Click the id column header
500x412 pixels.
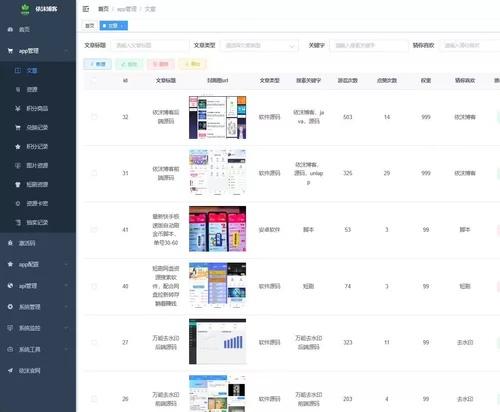[x=125, y=80]
